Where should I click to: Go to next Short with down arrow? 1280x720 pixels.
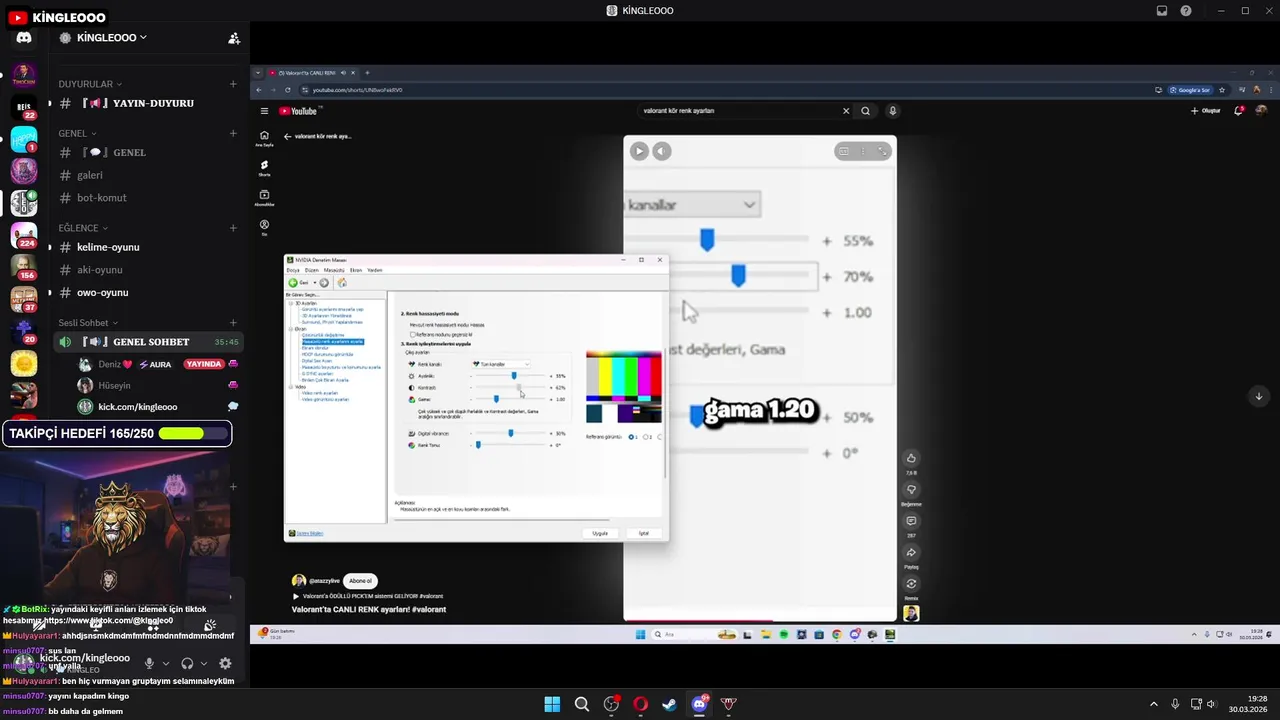tap(1258, 396)
